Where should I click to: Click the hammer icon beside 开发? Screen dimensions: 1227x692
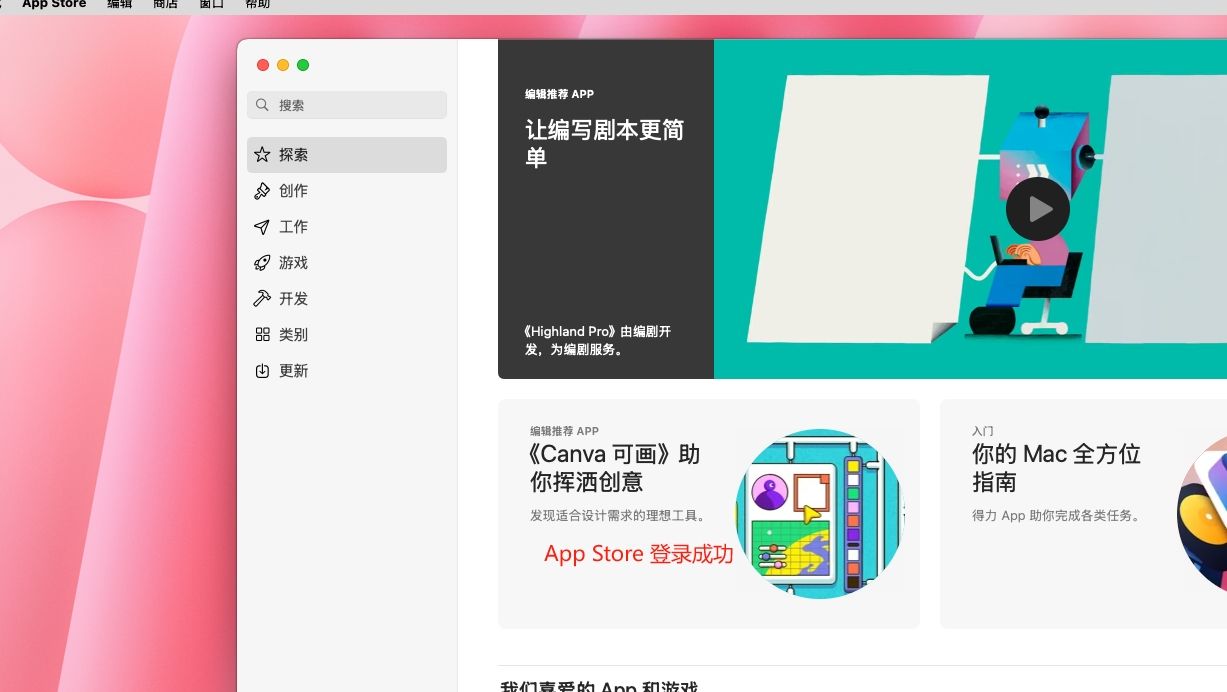tap(262, 299)
